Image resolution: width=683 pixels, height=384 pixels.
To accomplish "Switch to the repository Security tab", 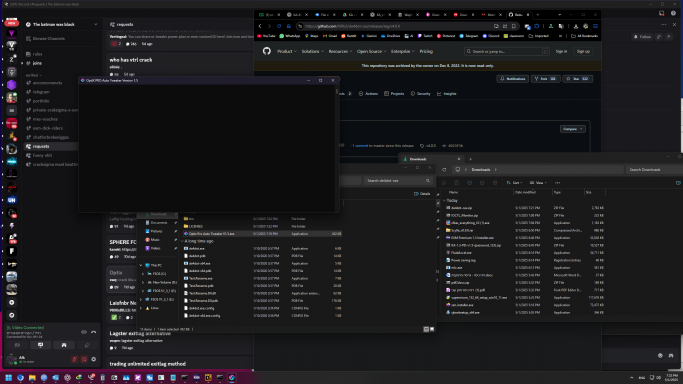I will point(420,94).
